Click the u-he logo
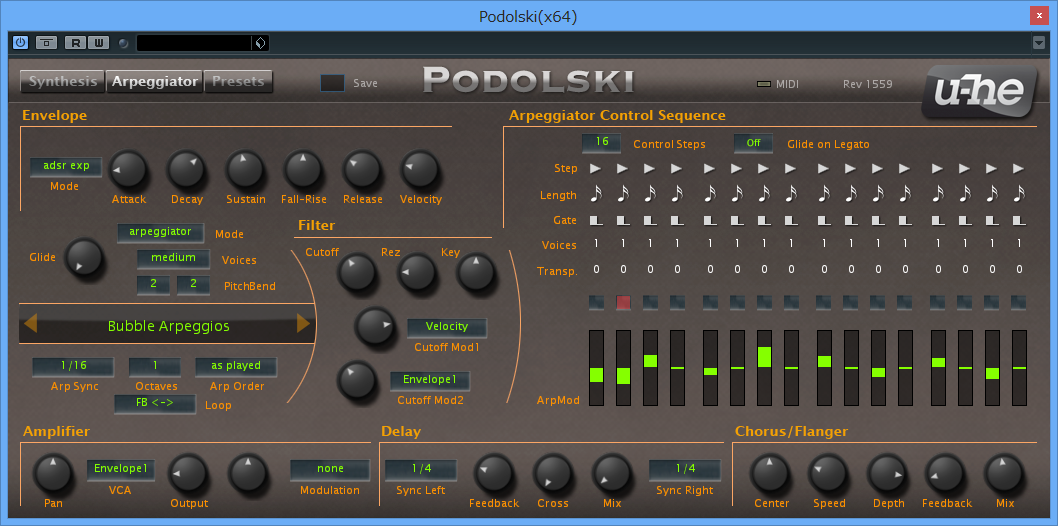This screenshot has height=526, width=1058. 978,93
